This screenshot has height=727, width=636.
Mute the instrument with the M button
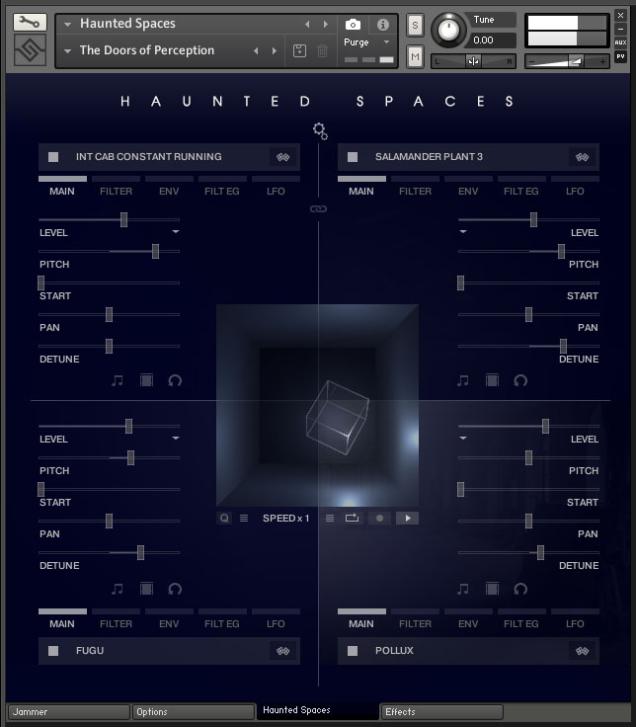click(x=415, y=58)
